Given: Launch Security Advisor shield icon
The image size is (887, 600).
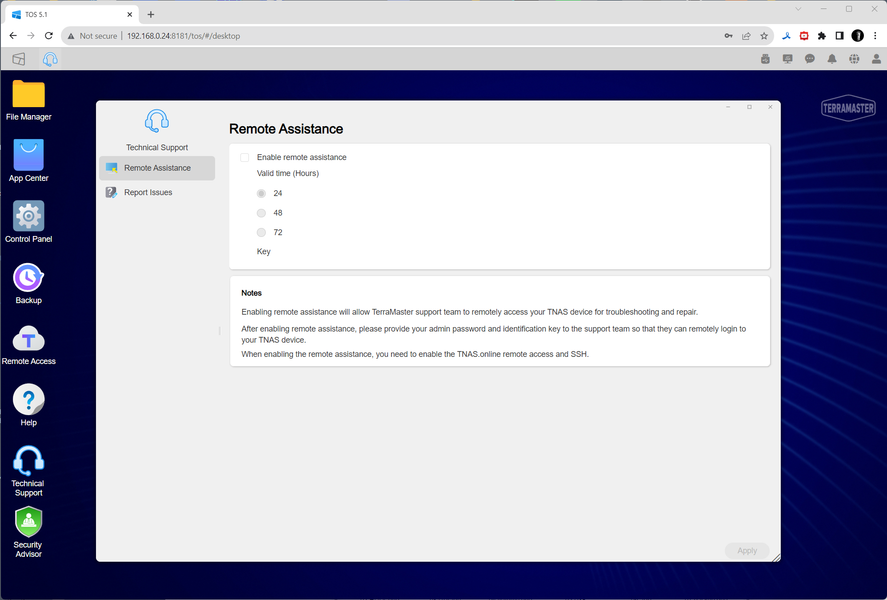Looking at the screenshot, I should tap(28, 533).
